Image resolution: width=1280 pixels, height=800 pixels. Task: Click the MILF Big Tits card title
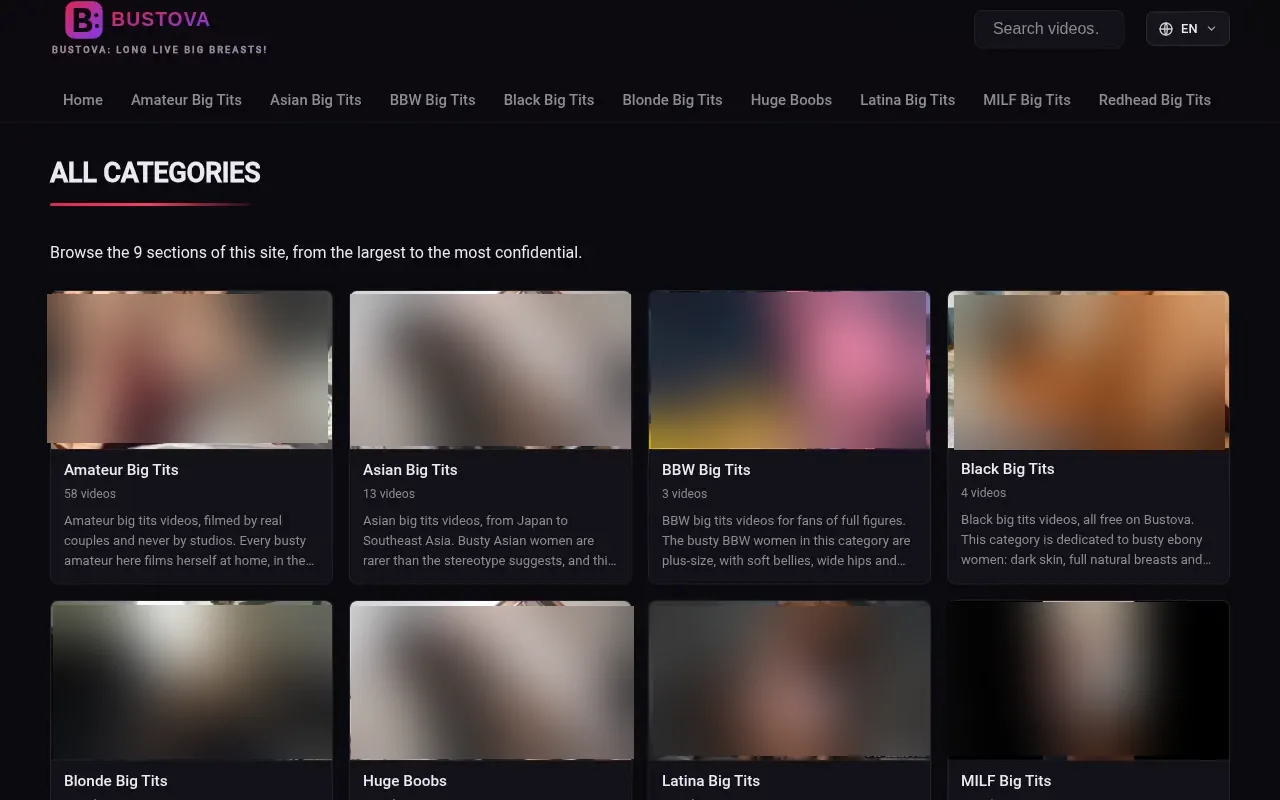1006,781
